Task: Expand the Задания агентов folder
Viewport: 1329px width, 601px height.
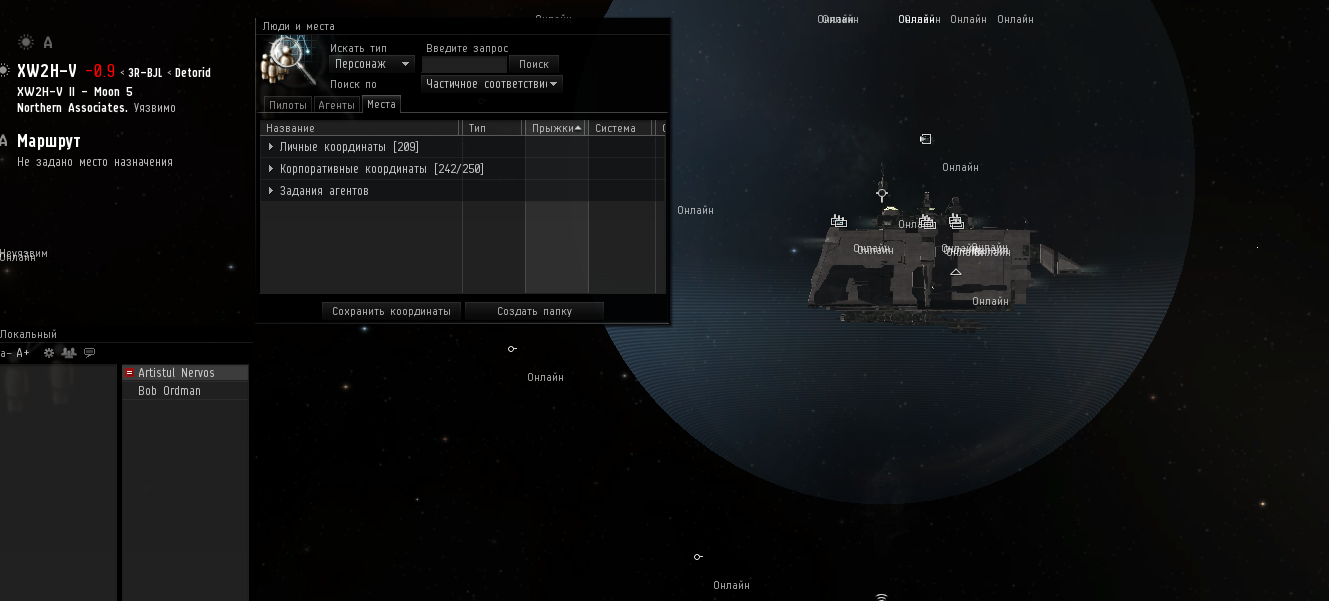Action: 271,191
